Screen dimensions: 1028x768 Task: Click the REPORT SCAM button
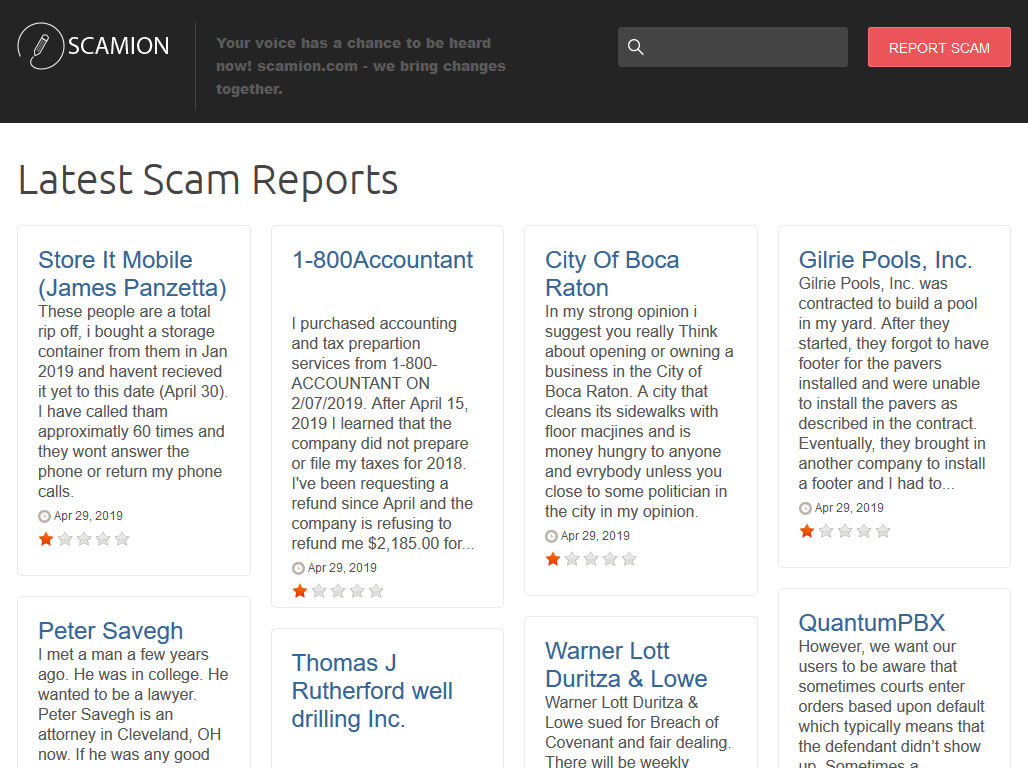point(939,47)
